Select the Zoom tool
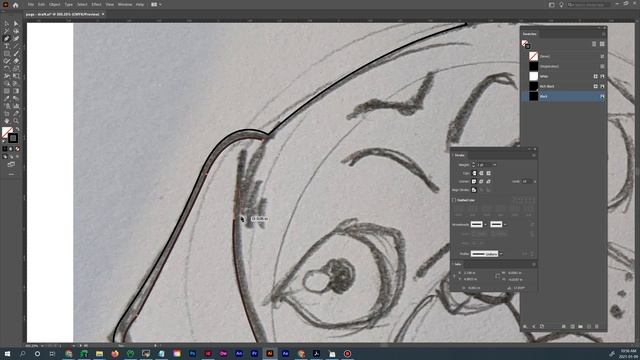The width and height of the screenshot is (640, 360). pos(16,121)
